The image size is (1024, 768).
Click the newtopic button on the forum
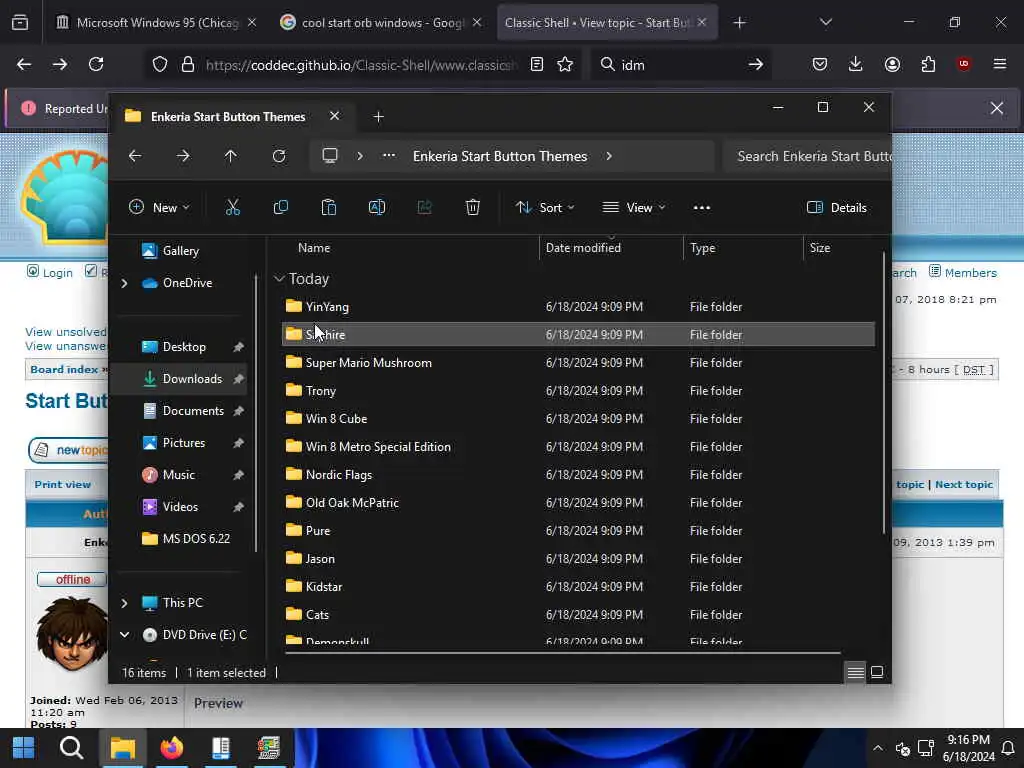click(x=68, y=450)
